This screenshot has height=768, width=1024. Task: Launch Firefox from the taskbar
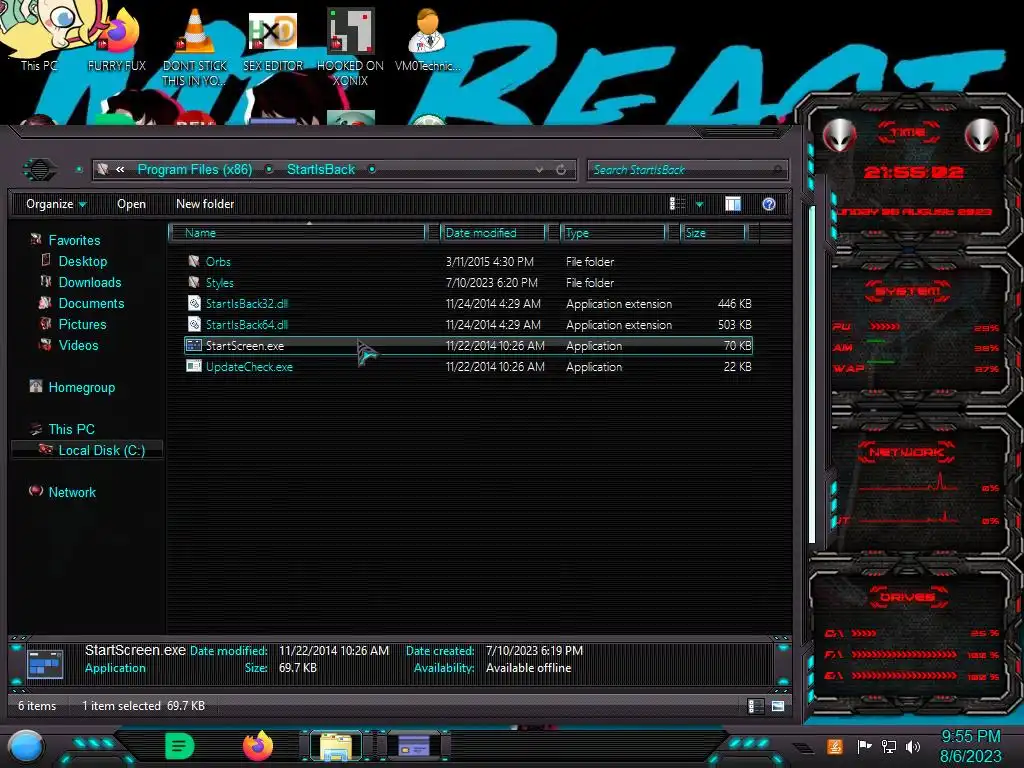point(258,746)
